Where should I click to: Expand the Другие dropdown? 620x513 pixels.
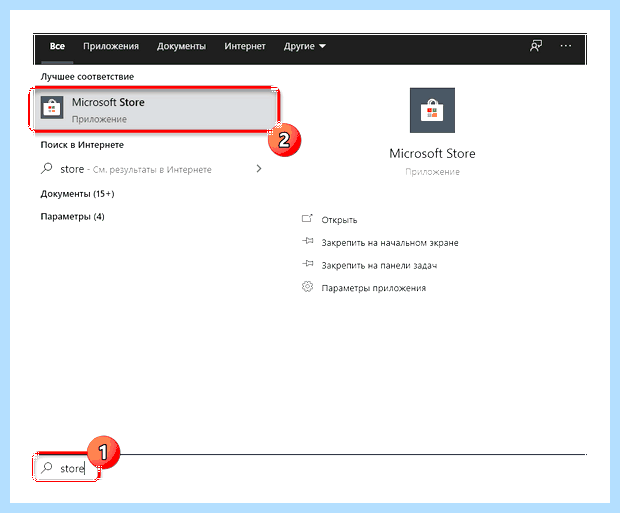[x=304, y=46]
